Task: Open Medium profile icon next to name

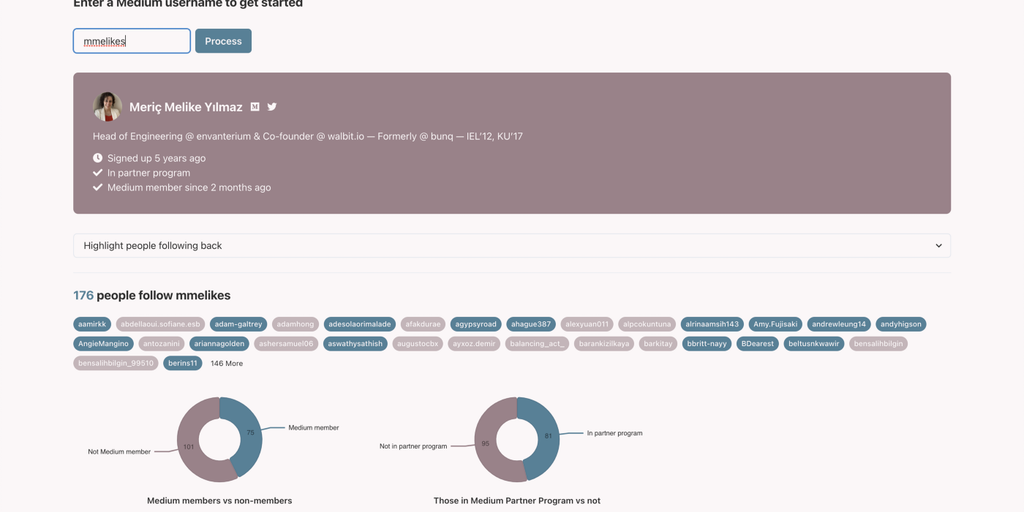Action: (x=255, y=106)
